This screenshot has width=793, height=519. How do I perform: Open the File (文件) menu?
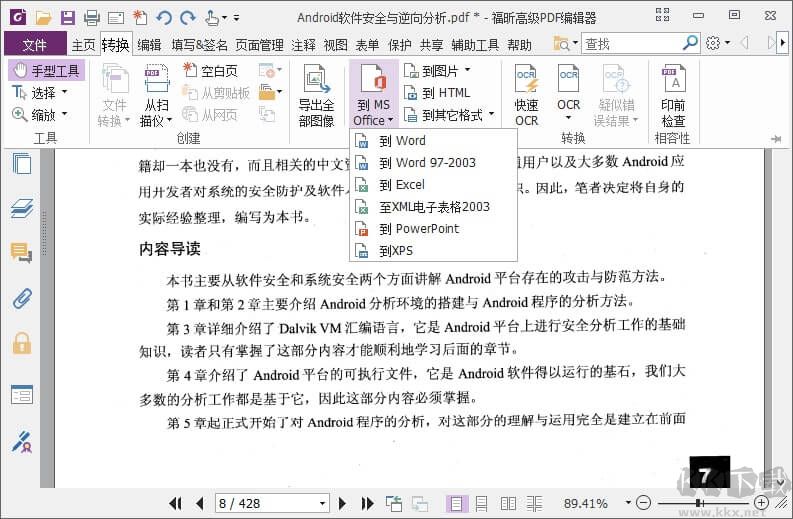pos(35,45)
